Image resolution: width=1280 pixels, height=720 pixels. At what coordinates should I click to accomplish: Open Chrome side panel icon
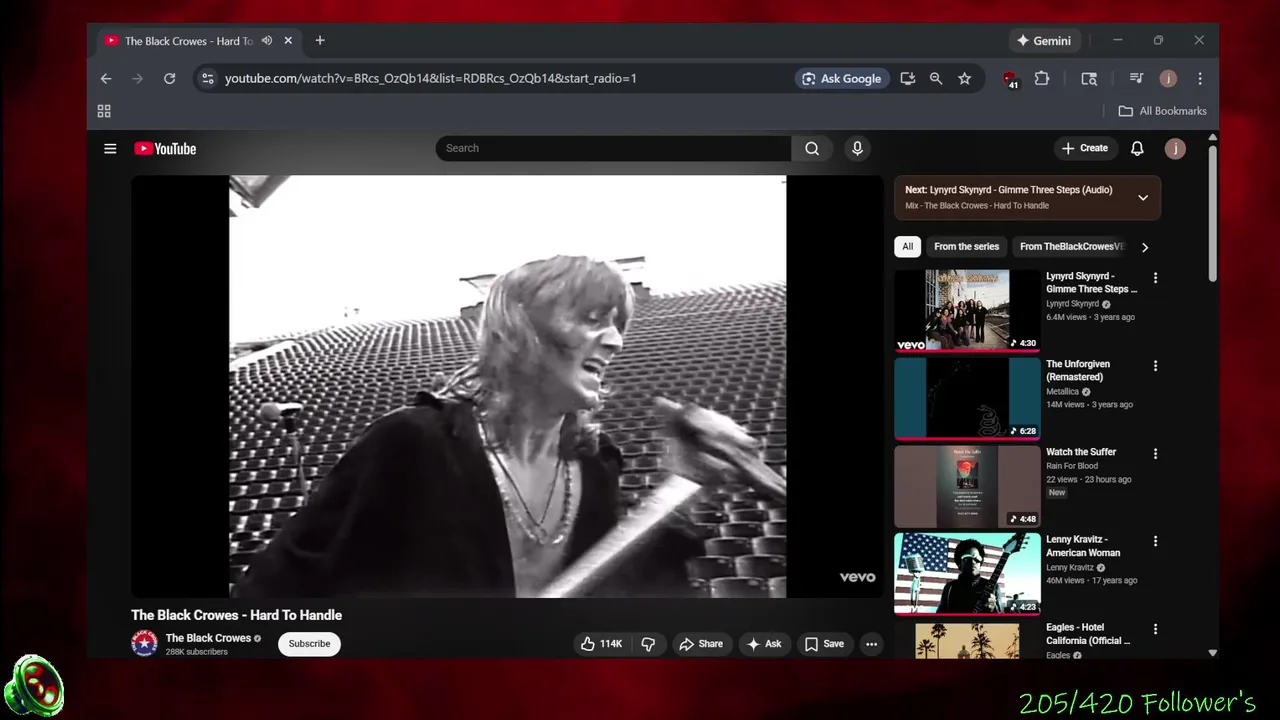1089,78
